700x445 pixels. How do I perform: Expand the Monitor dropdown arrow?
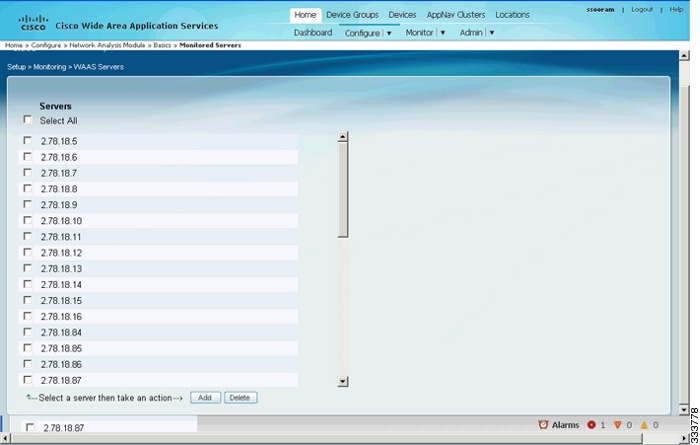pyautogui.click(x=443, y=33)
